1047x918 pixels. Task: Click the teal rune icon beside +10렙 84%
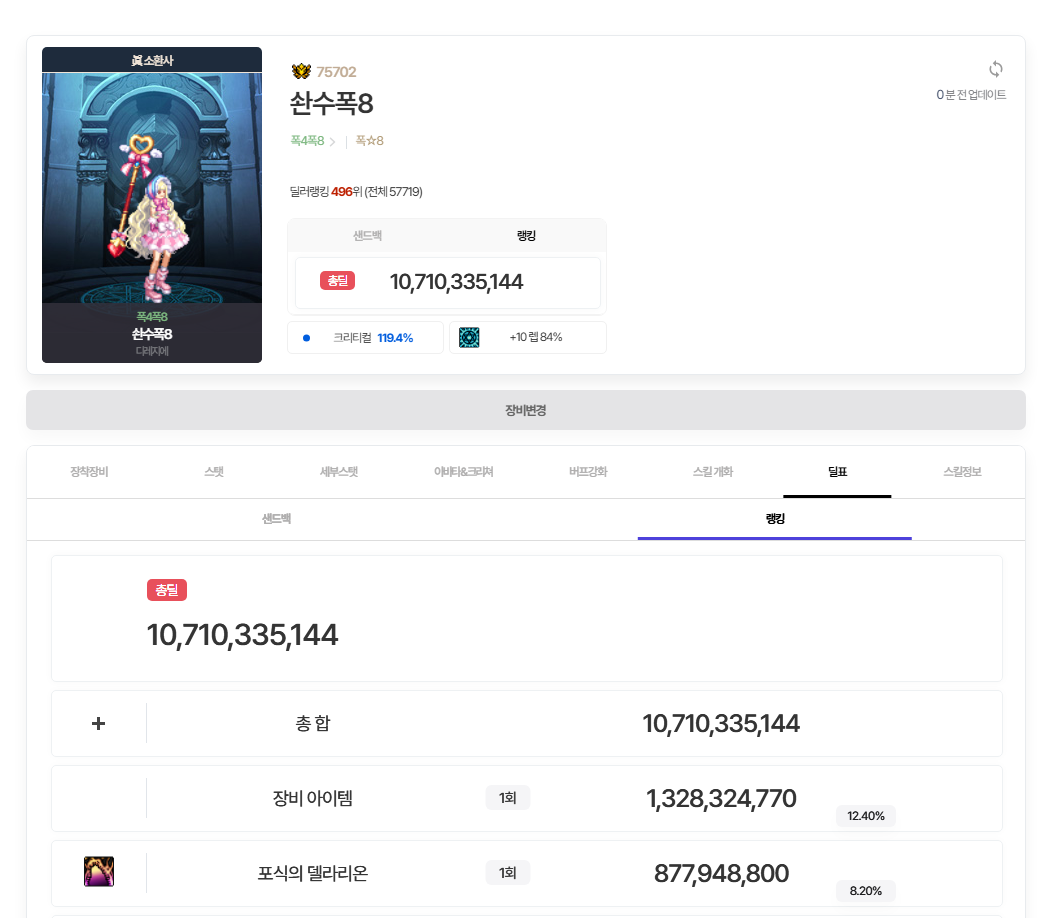click(x=469, y=337)
